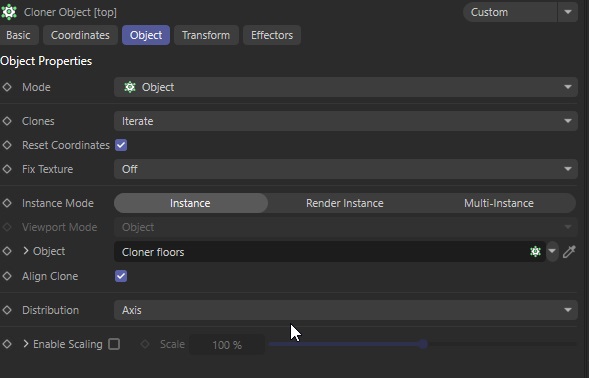
Task: Open the Transform tab
Action: [x=206, y=35]
